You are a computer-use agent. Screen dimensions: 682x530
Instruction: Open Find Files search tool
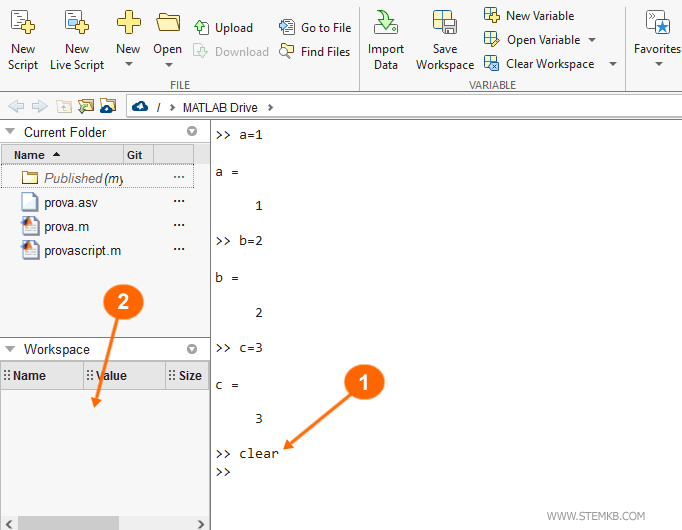[288, 51]
